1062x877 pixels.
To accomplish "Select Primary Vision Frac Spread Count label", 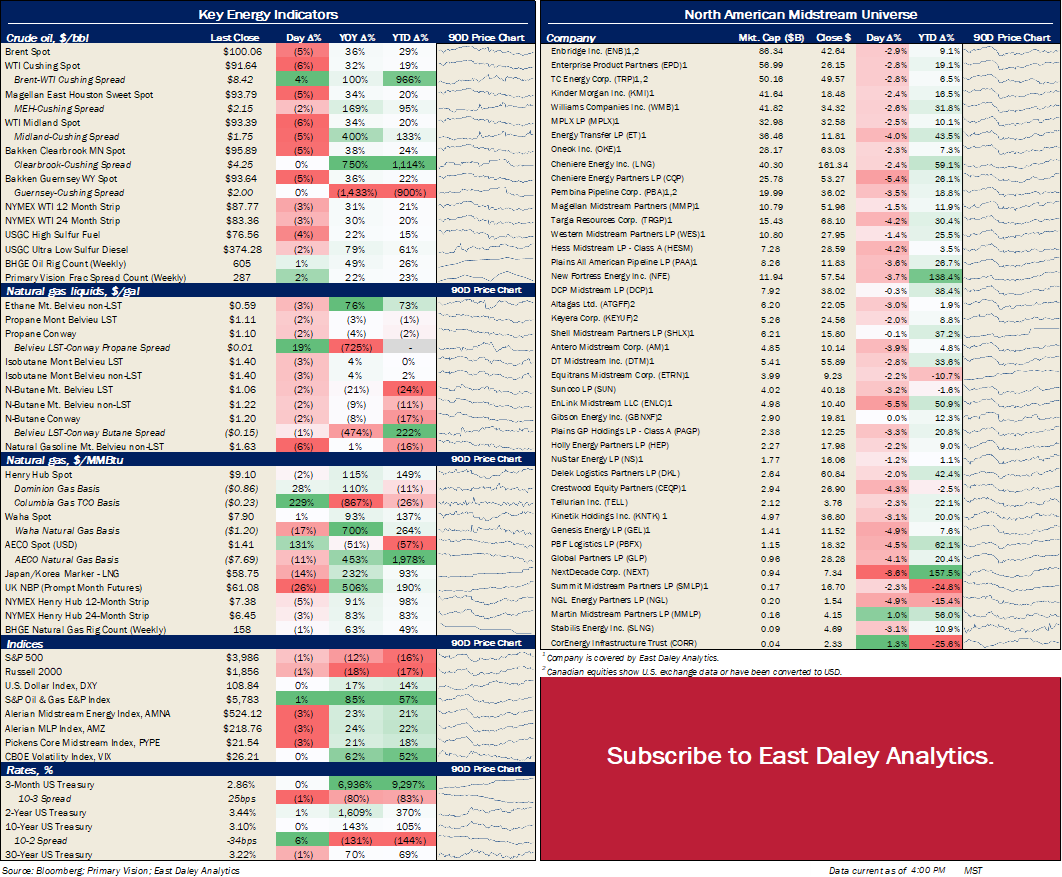I will (x=95, y=278).
